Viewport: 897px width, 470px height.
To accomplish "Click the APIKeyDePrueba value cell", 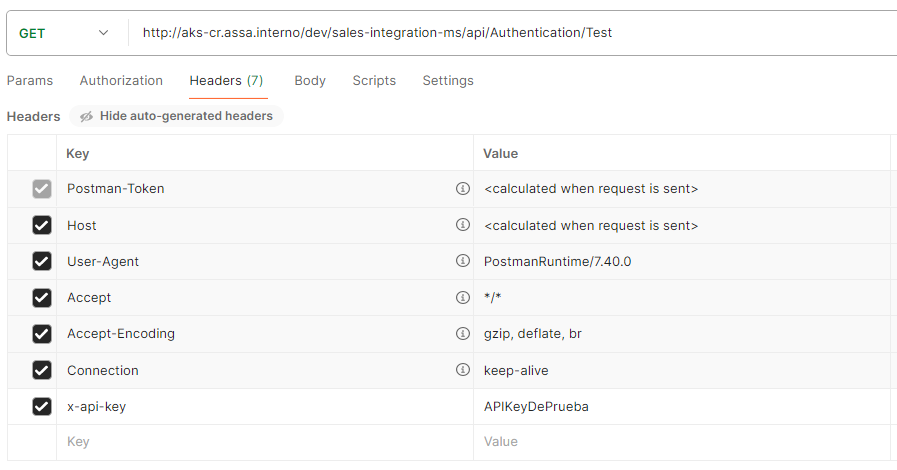I will tap(682, 407).
